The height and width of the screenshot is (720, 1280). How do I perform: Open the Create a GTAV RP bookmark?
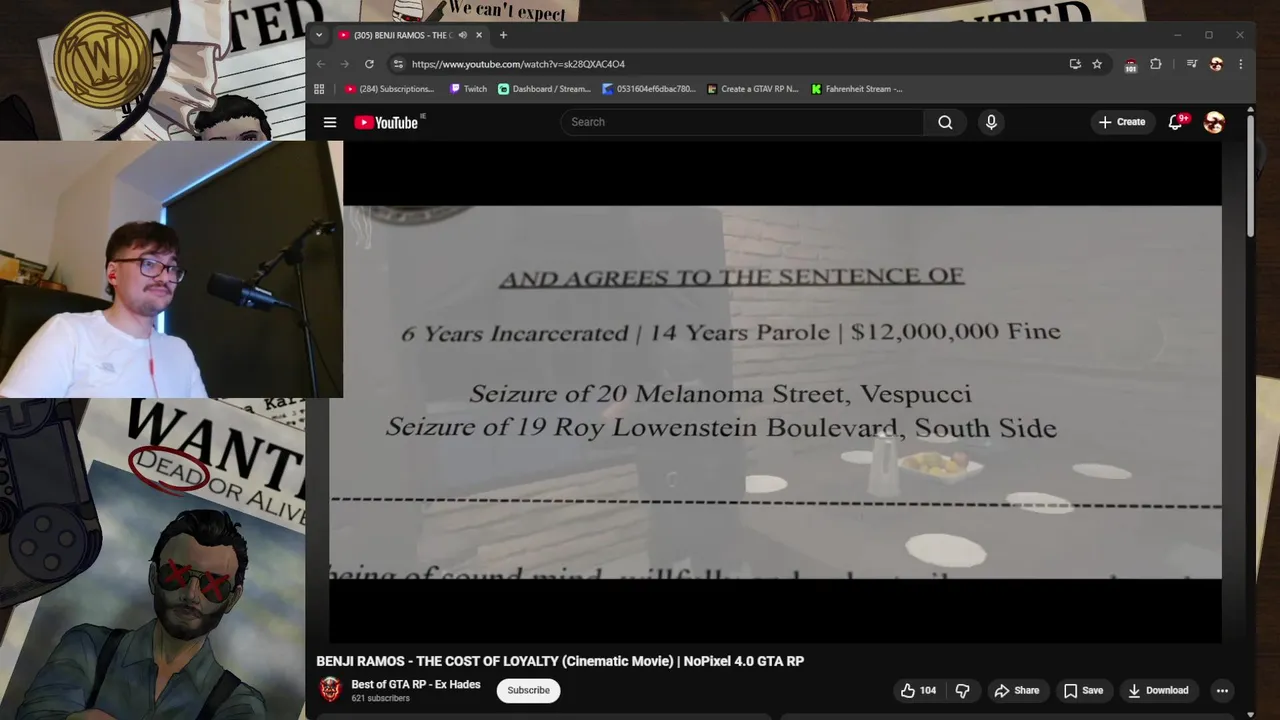753,89
